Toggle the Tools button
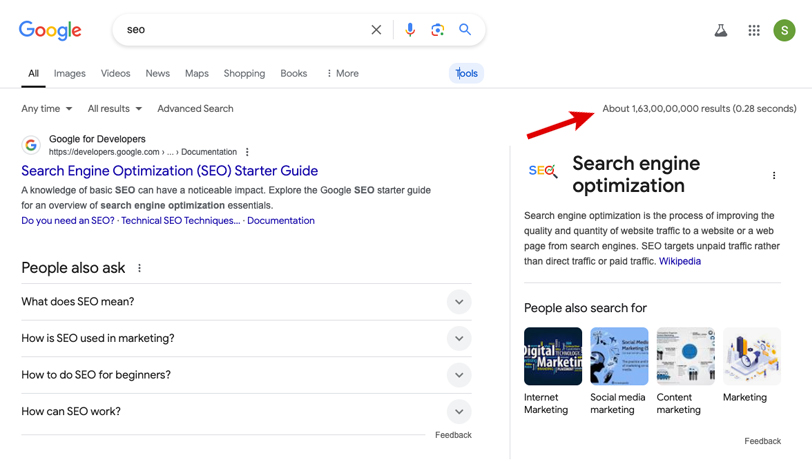The image size is (812, 465). 467,74
